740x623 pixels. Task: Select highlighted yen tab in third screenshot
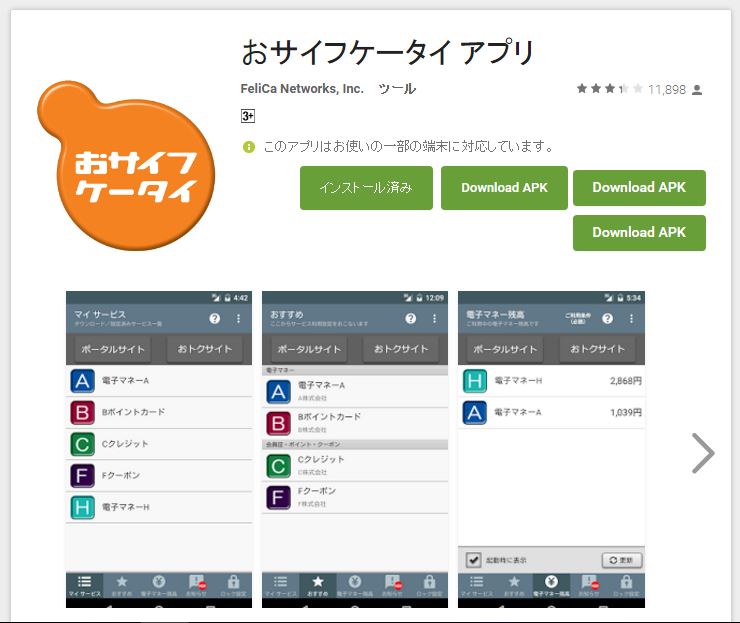(x=551, y=585)
